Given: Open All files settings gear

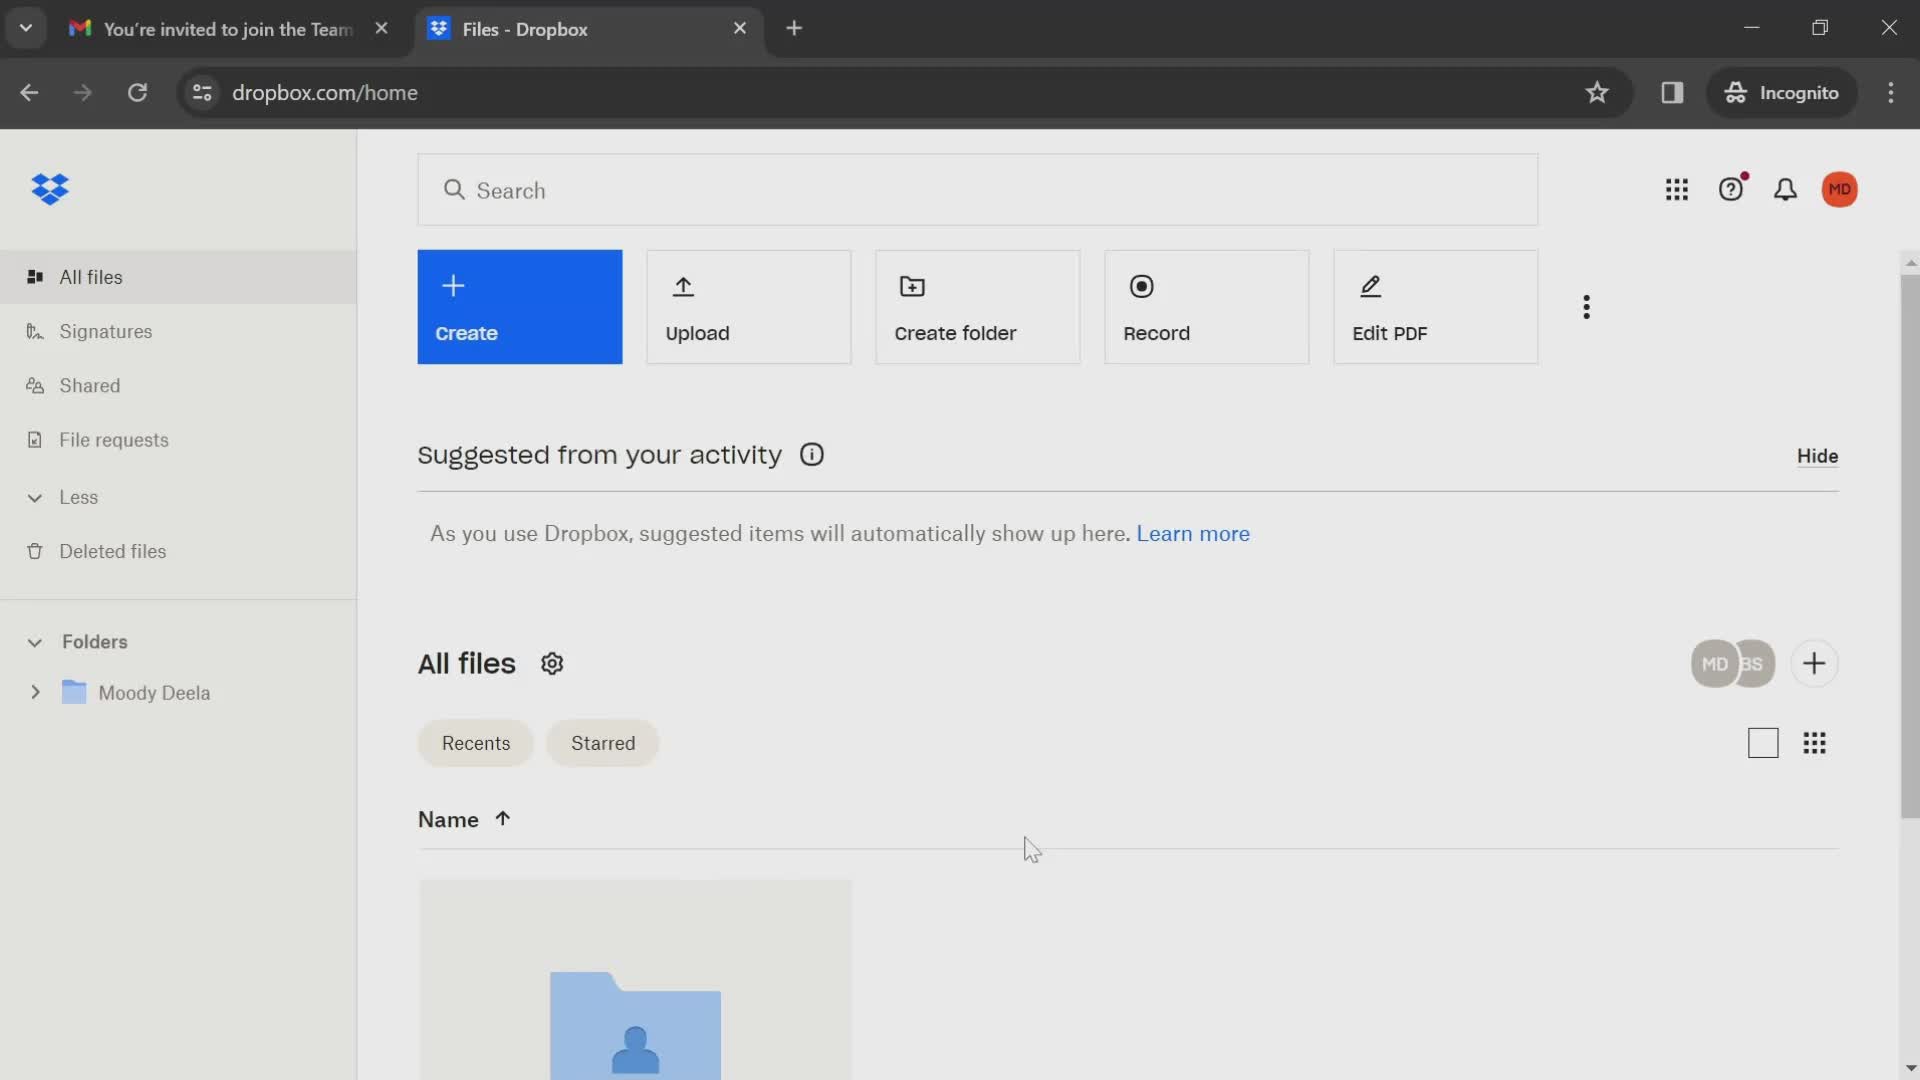Looking at the screenshot, I should 552,664.
